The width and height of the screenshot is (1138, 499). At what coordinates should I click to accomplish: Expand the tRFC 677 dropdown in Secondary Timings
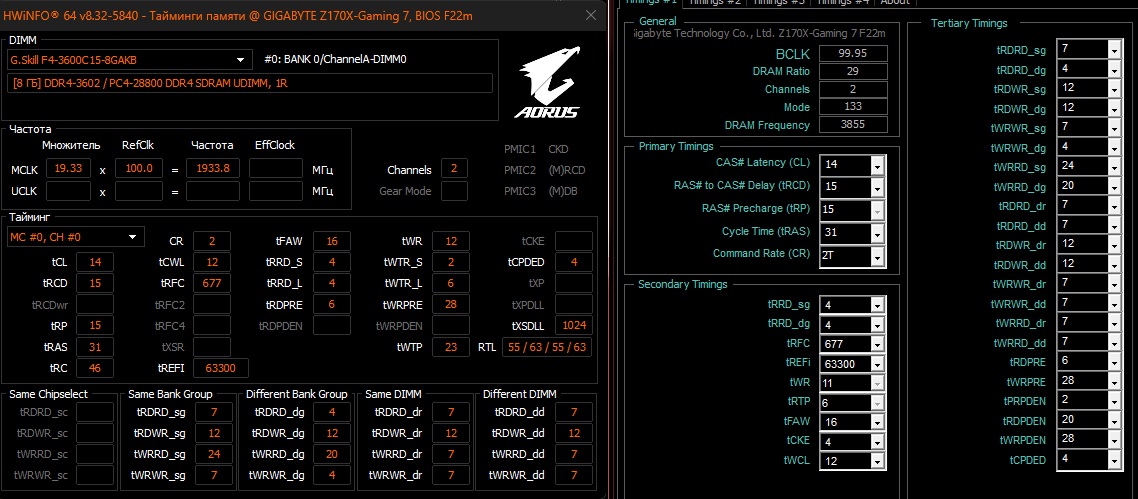point(877,344)
